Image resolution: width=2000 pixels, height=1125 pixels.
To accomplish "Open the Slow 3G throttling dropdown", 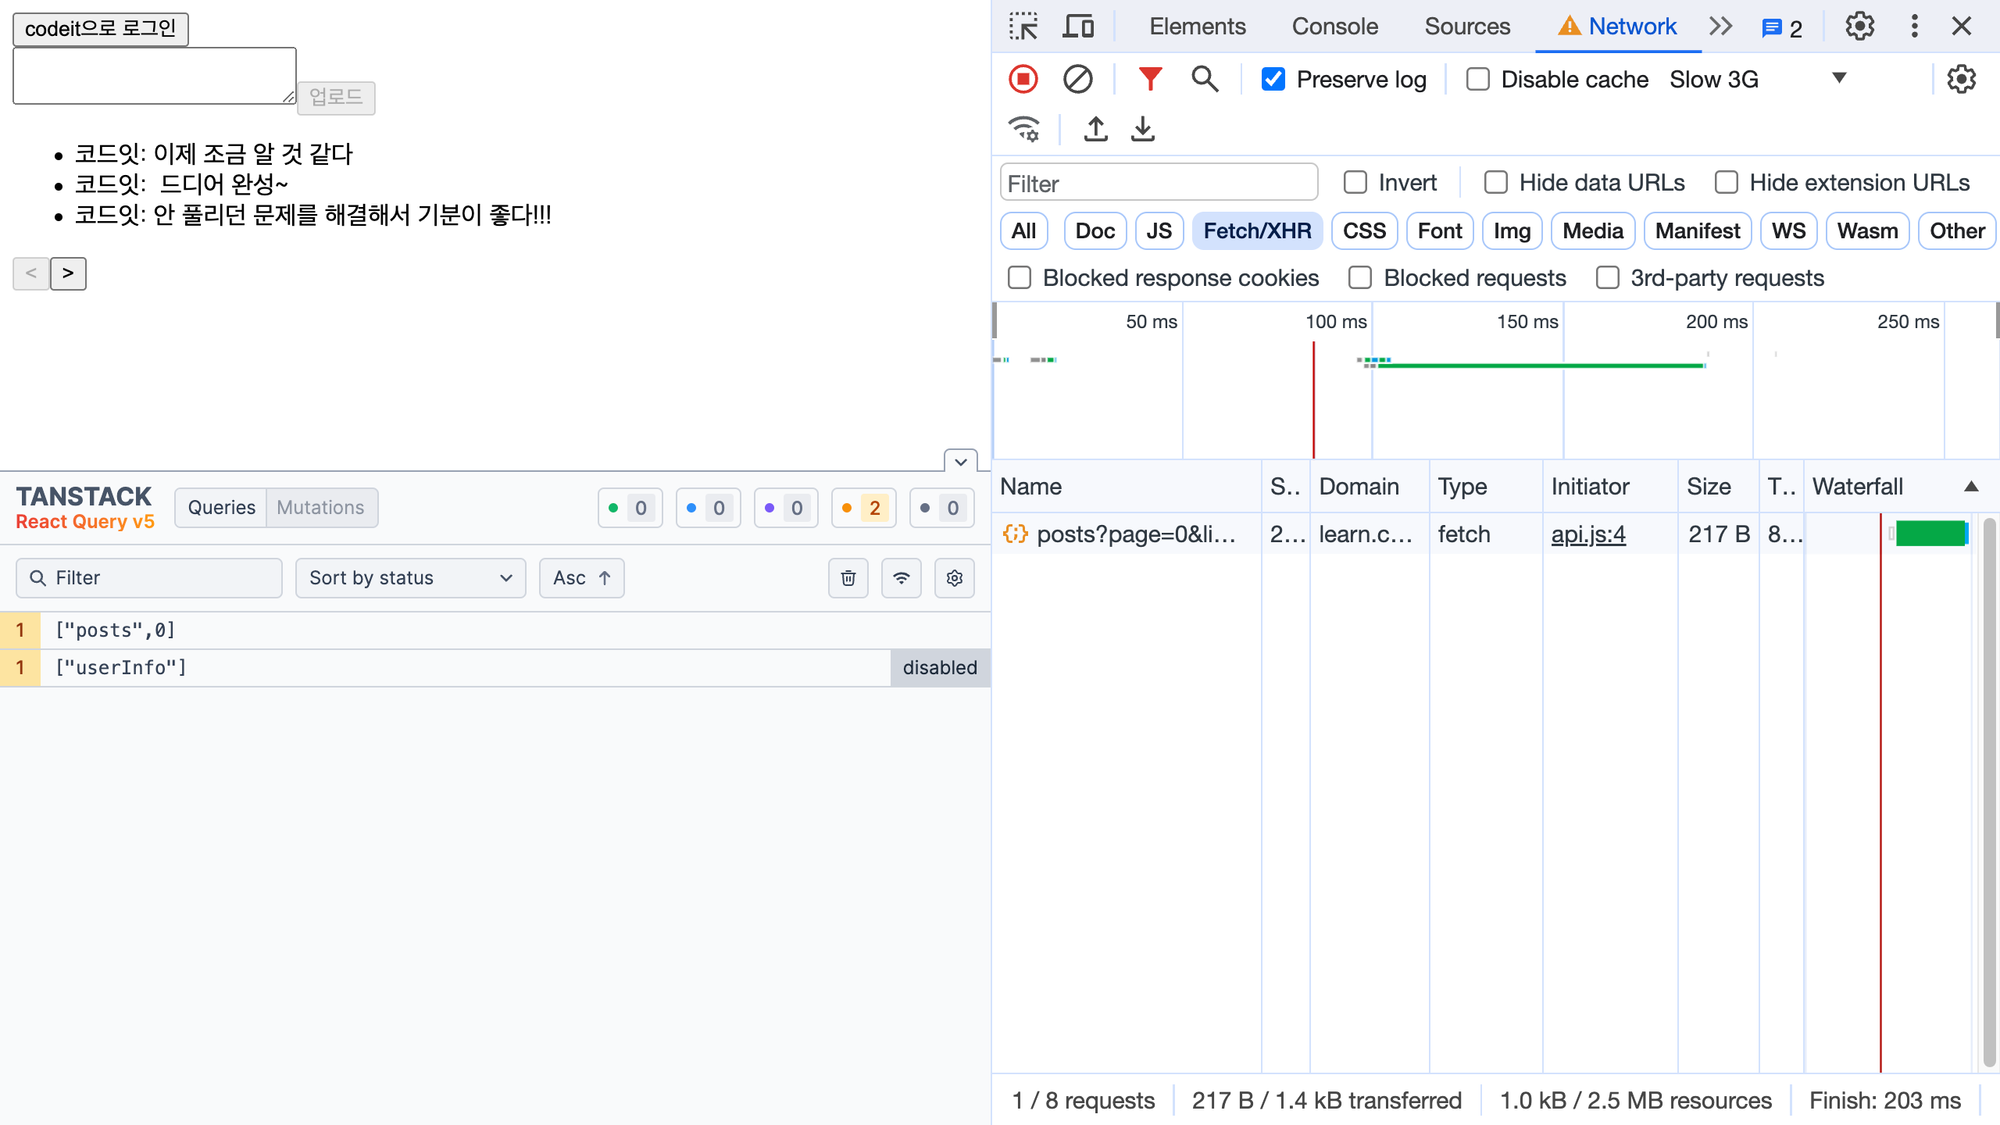I will coord(1758,79).
